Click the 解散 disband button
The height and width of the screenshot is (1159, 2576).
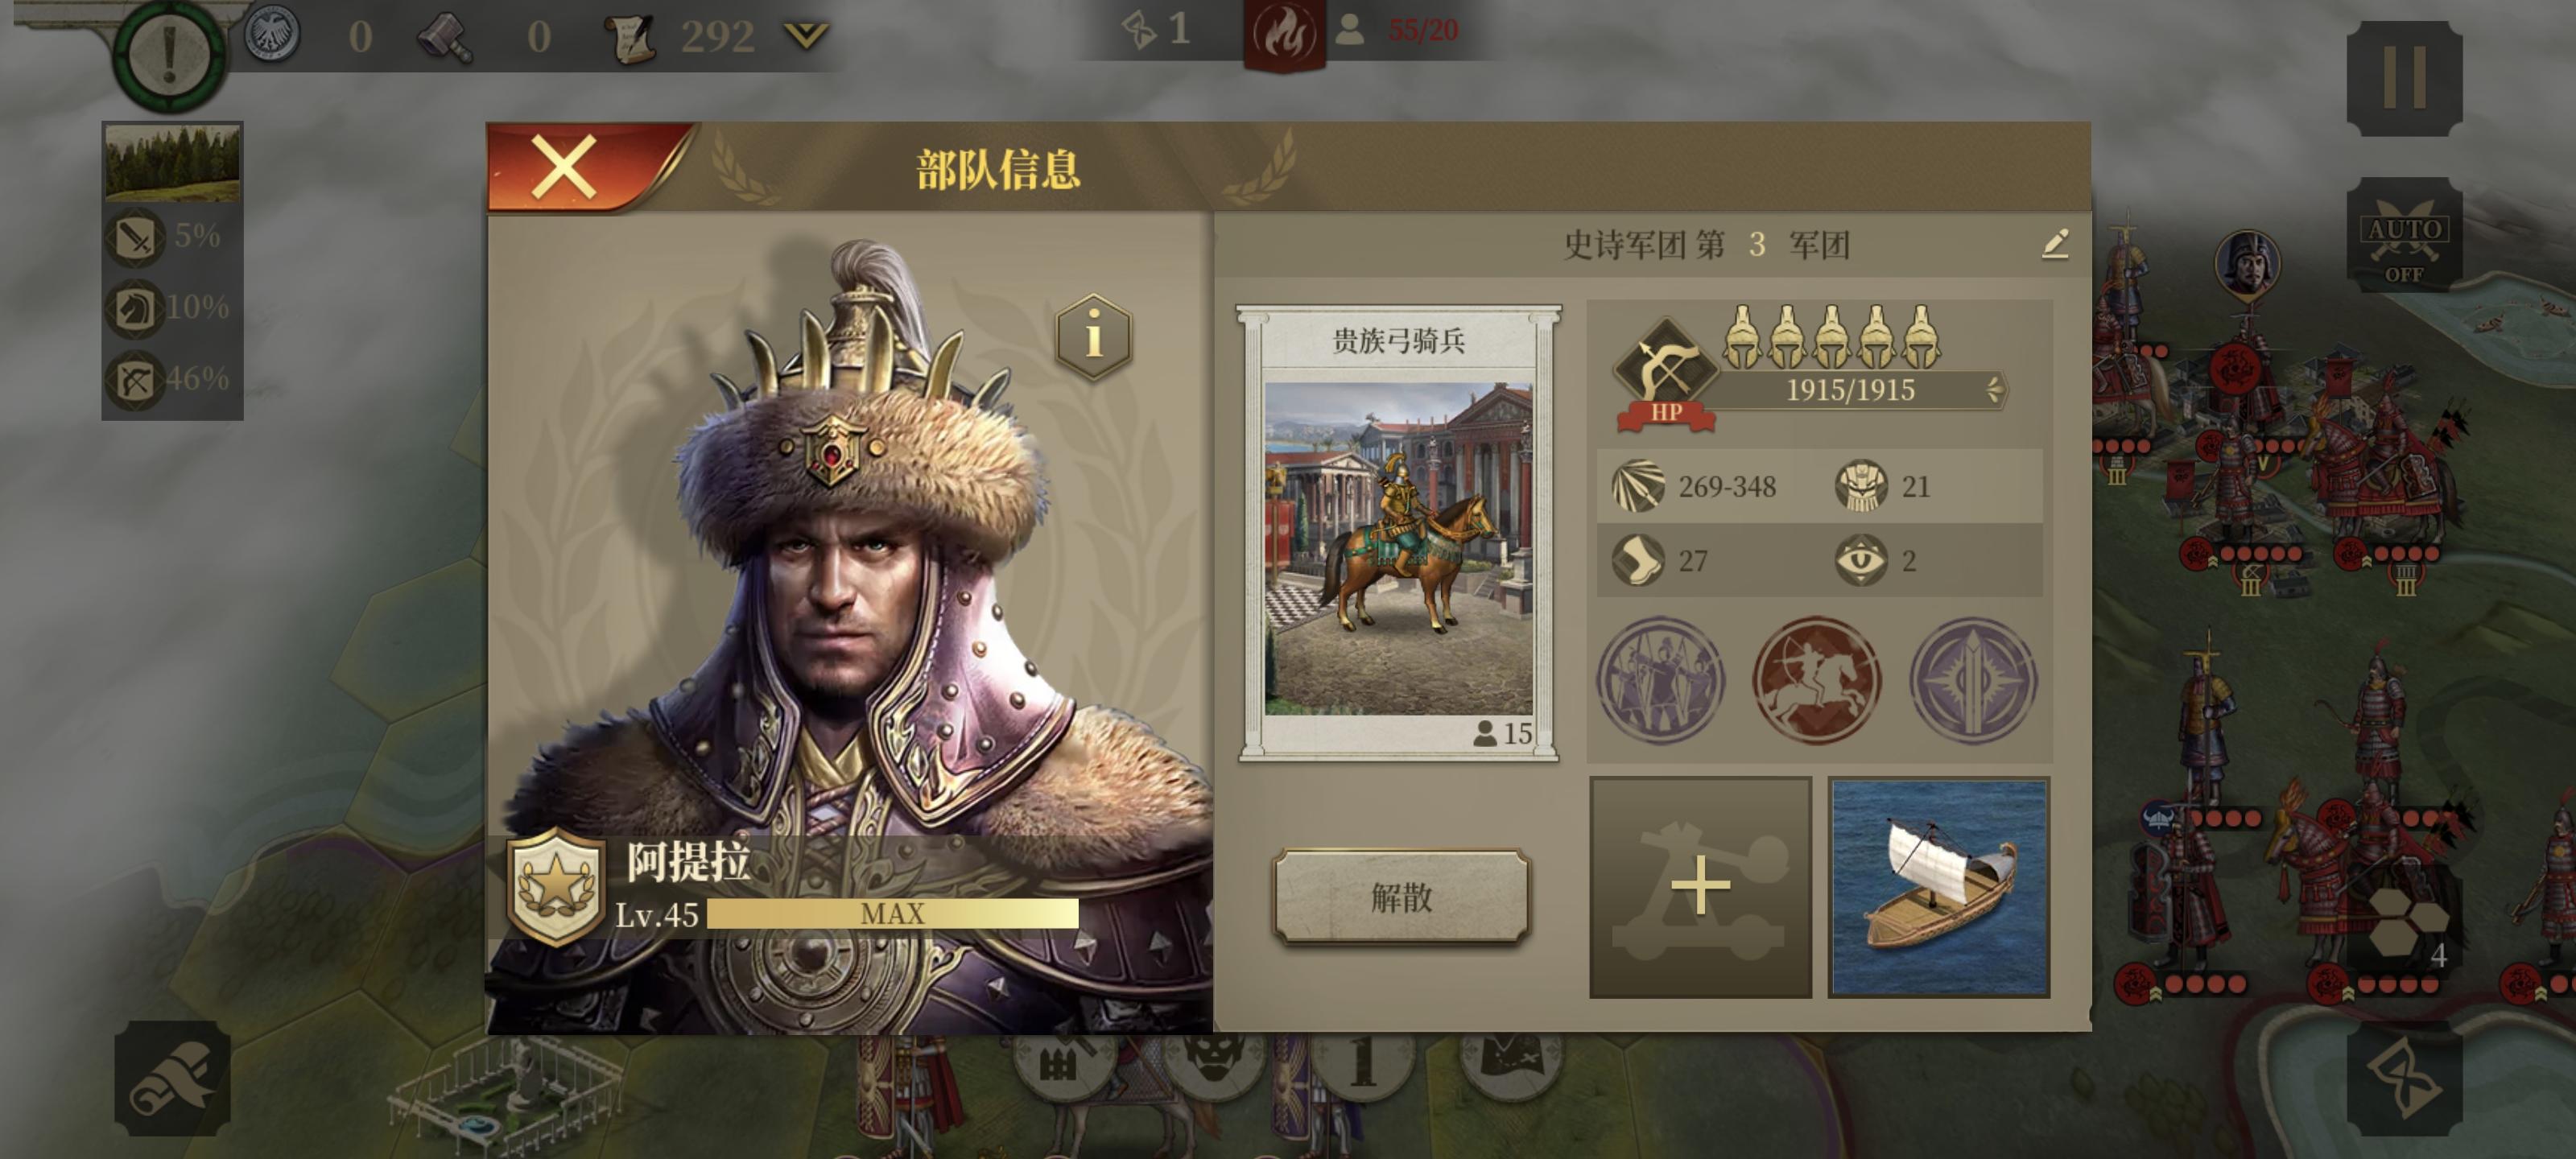1401,896
